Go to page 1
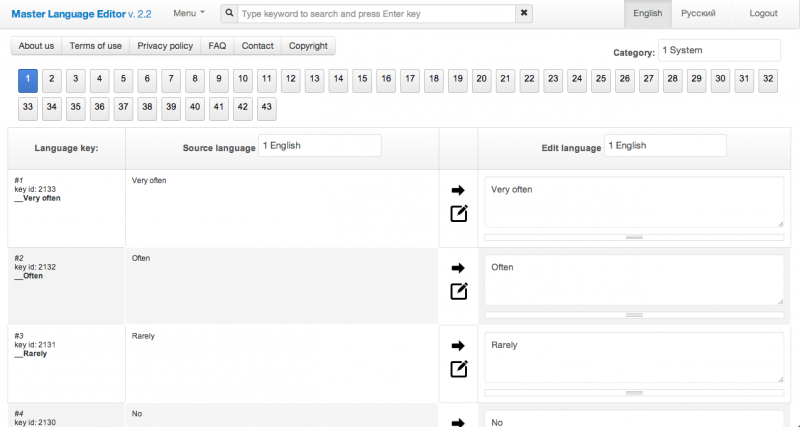 coord(28,81)
